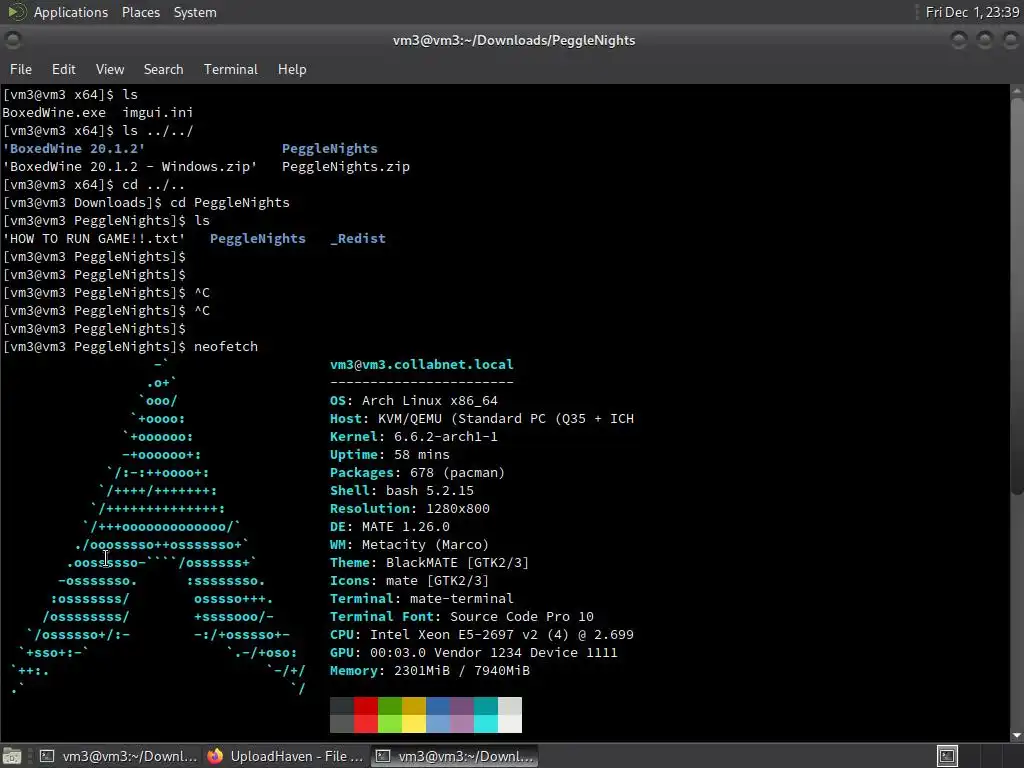Click the 'Terminal Font: Source Code Pro 10' line

pos(462,616)
